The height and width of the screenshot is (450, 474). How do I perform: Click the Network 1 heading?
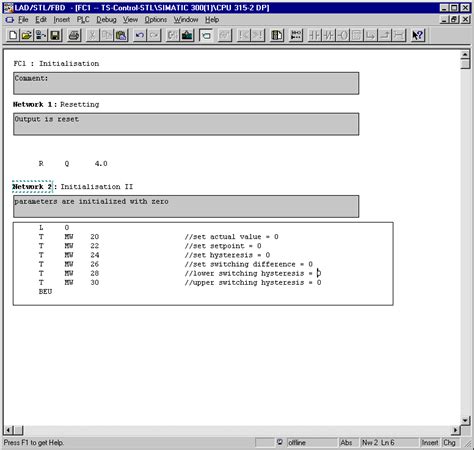tap(32, 104)
